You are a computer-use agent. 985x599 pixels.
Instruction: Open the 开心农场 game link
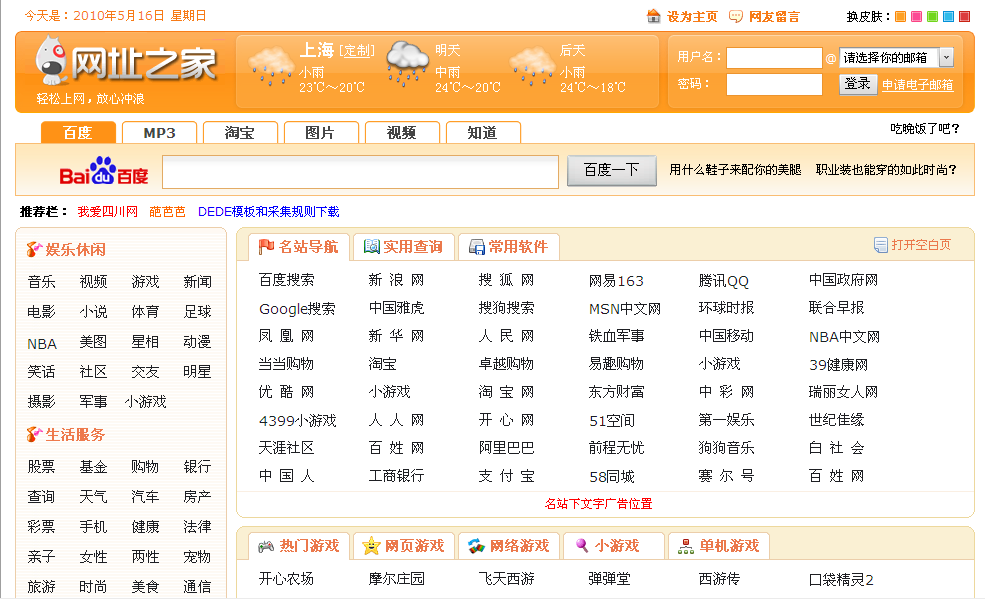coord(286,578)
